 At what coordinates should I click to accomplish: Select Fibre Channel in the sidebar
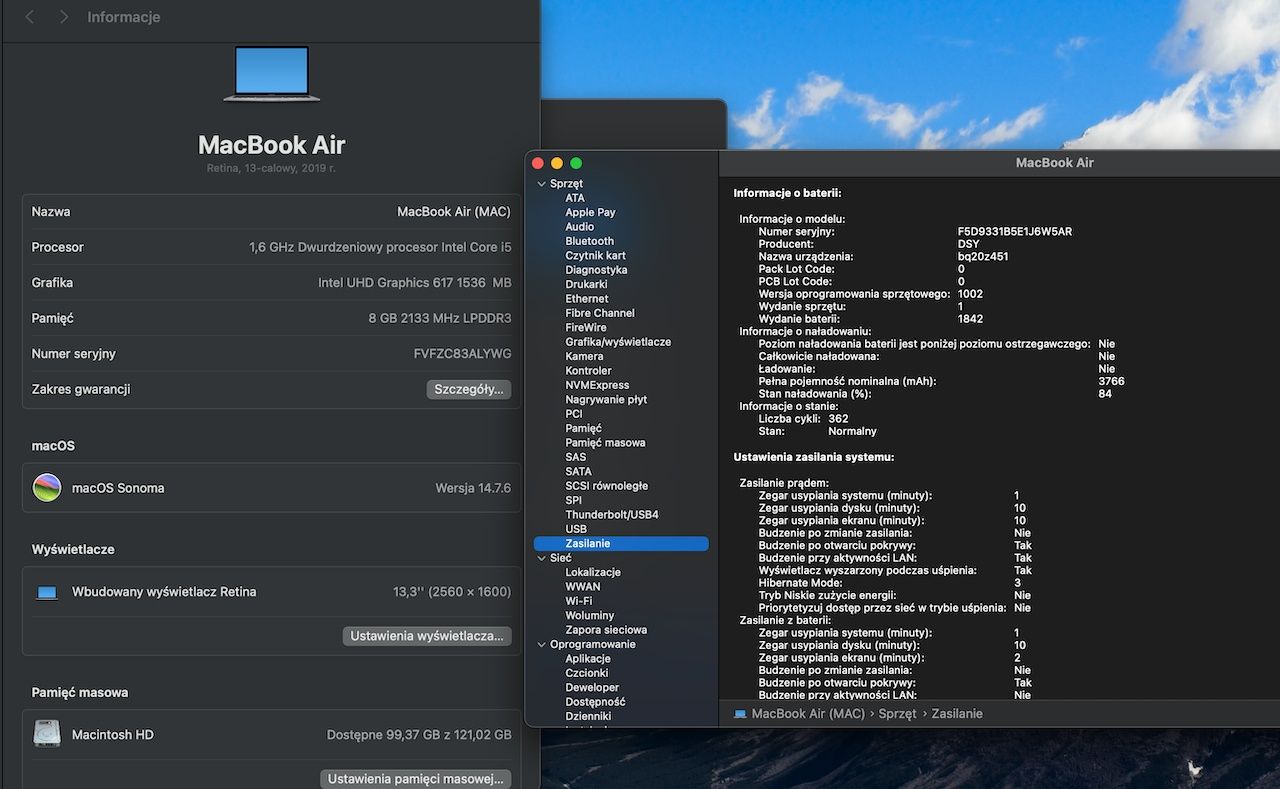pyautogui.click(x=600, y=313)
